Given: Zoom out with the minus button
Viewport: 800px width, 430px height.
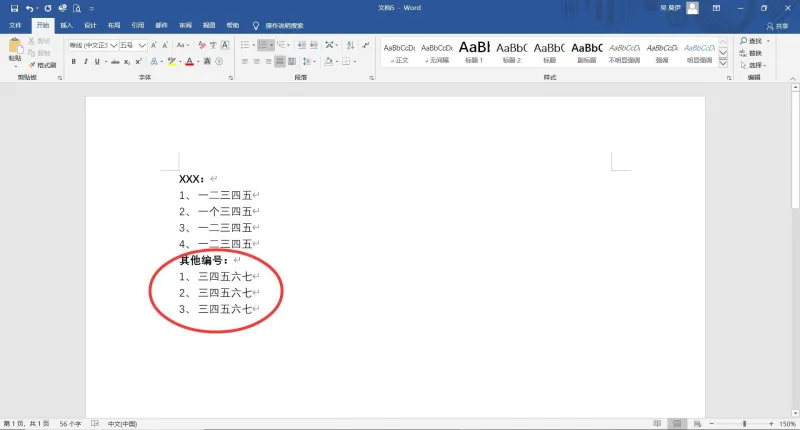Looking at the screenshot, I should (x=712, y=423).
